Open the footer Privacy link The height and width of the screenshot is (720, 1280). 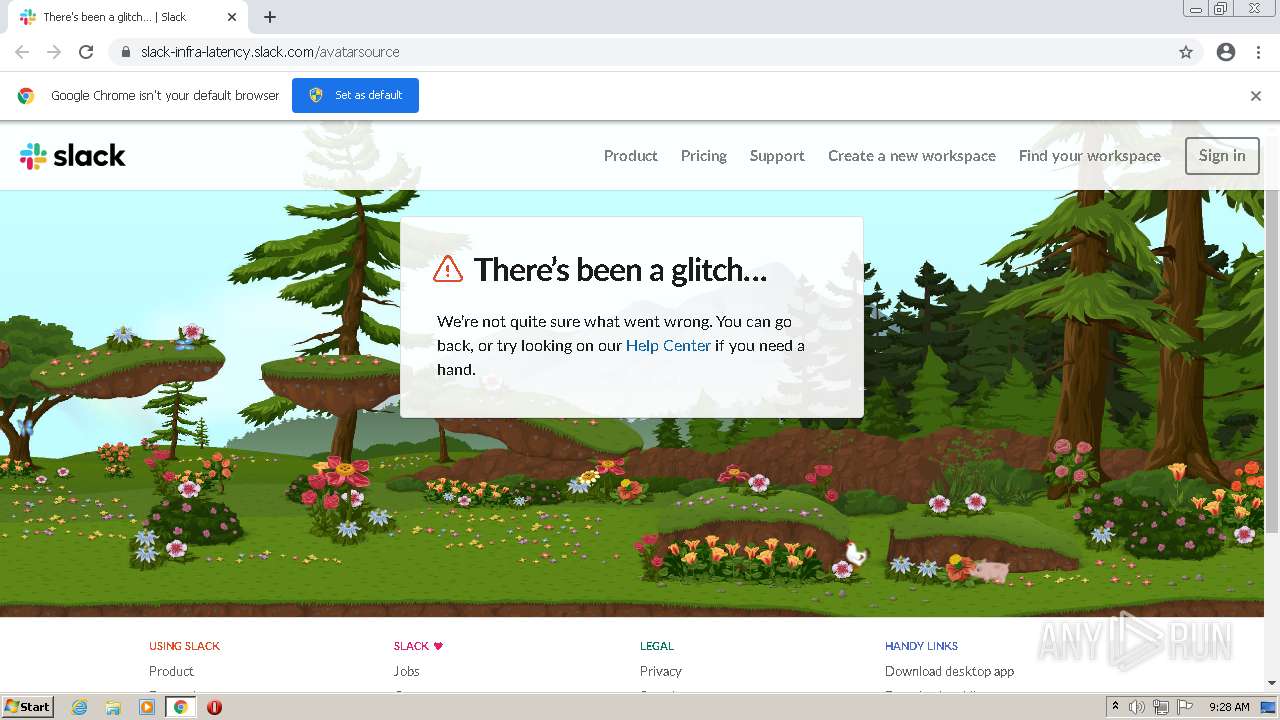click(660, 671)
